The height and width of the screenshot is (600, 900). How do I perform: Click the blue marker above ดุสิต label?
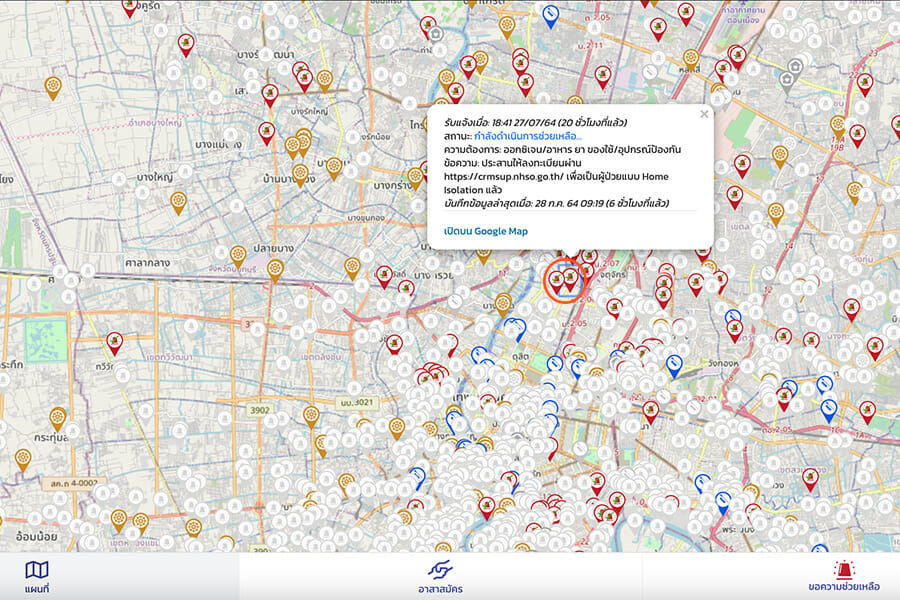pyautogui.click(x=515, y=328)
